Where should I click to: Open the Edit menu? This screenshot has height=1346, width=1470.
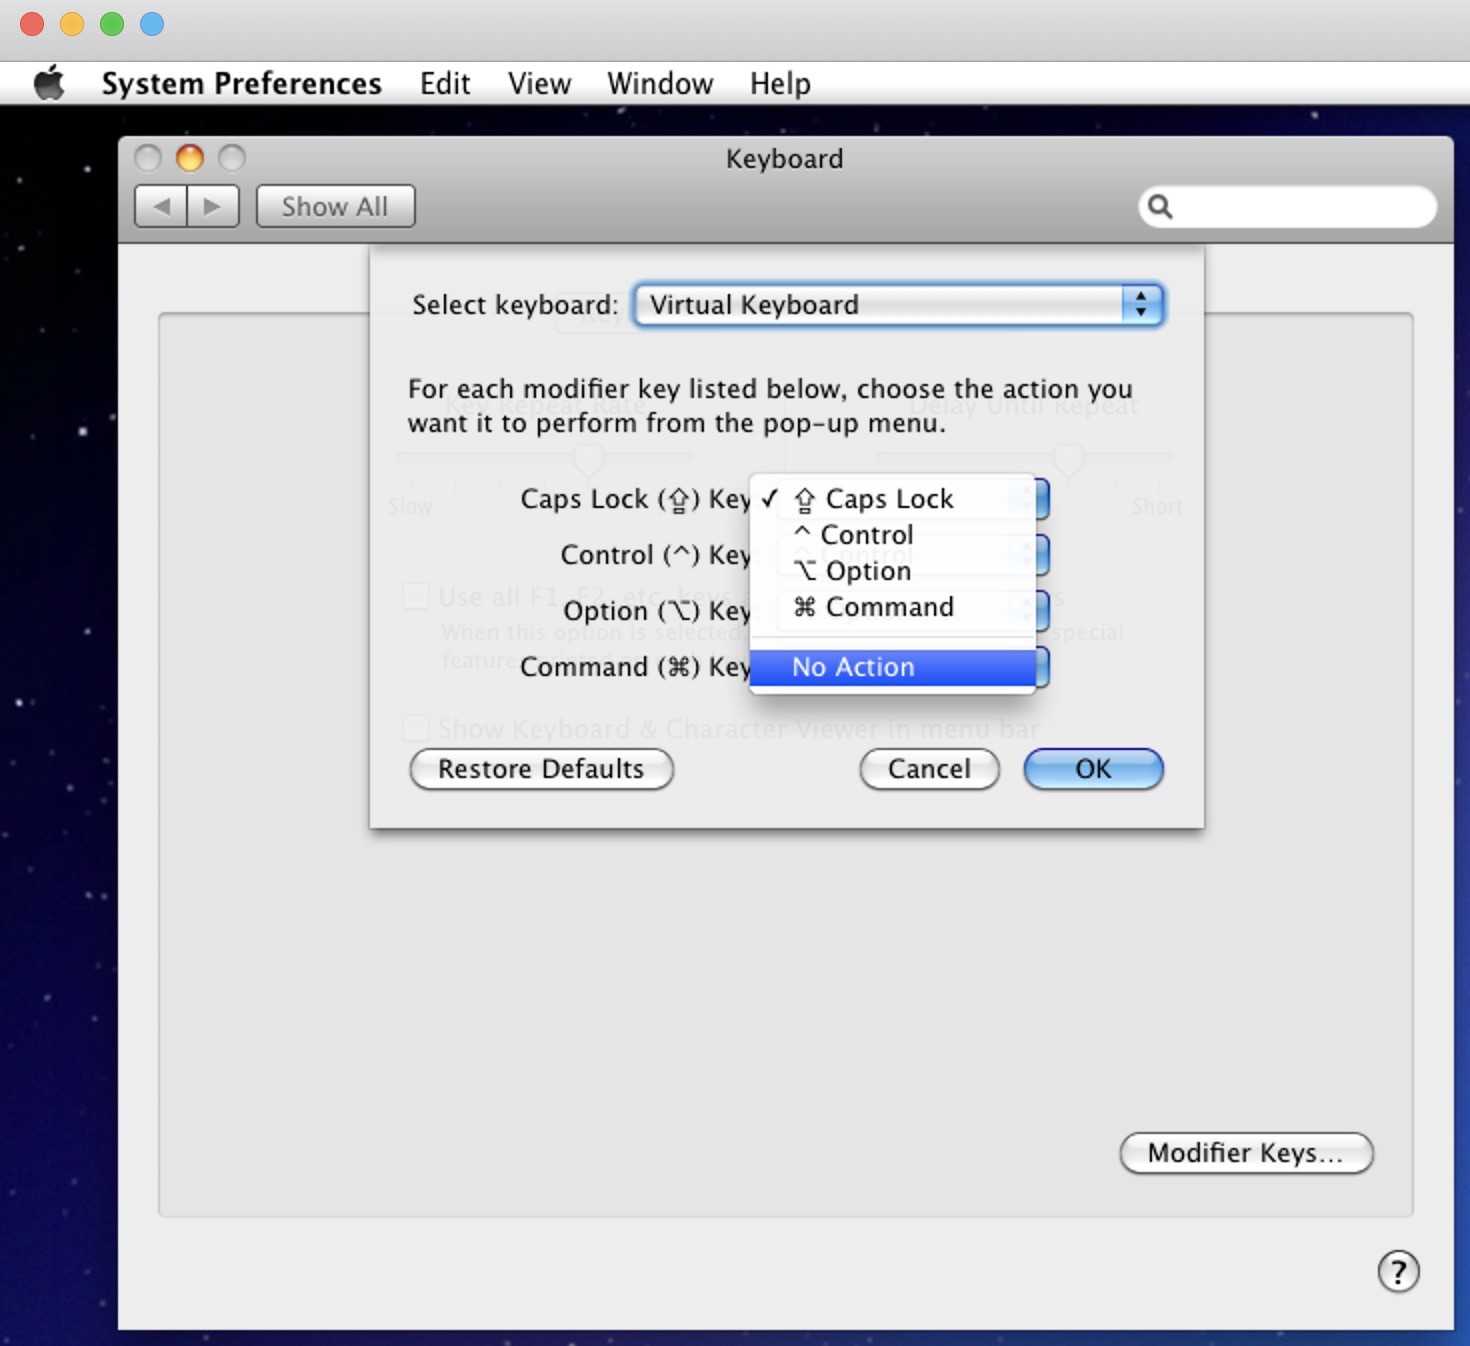pos(445,84)
